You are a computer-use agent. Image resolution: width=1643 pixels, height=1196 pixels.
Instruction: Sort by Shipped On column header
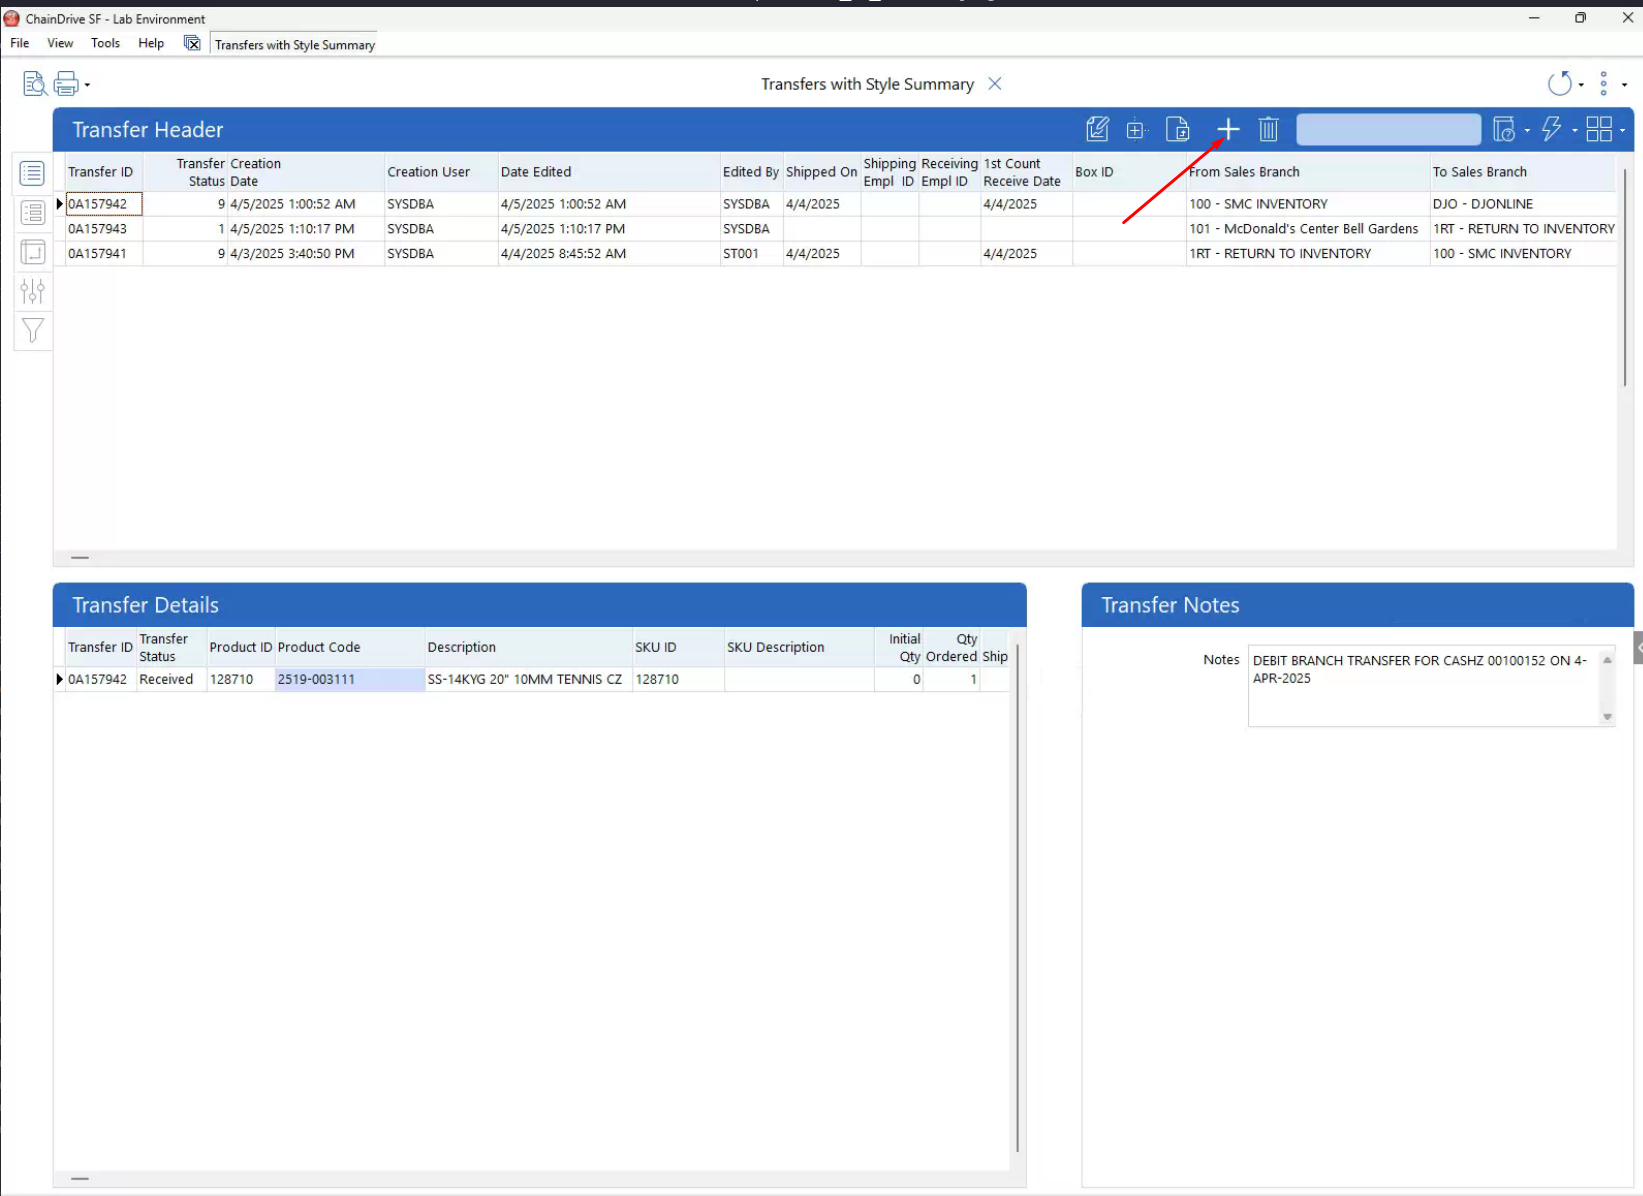point(821,172)
